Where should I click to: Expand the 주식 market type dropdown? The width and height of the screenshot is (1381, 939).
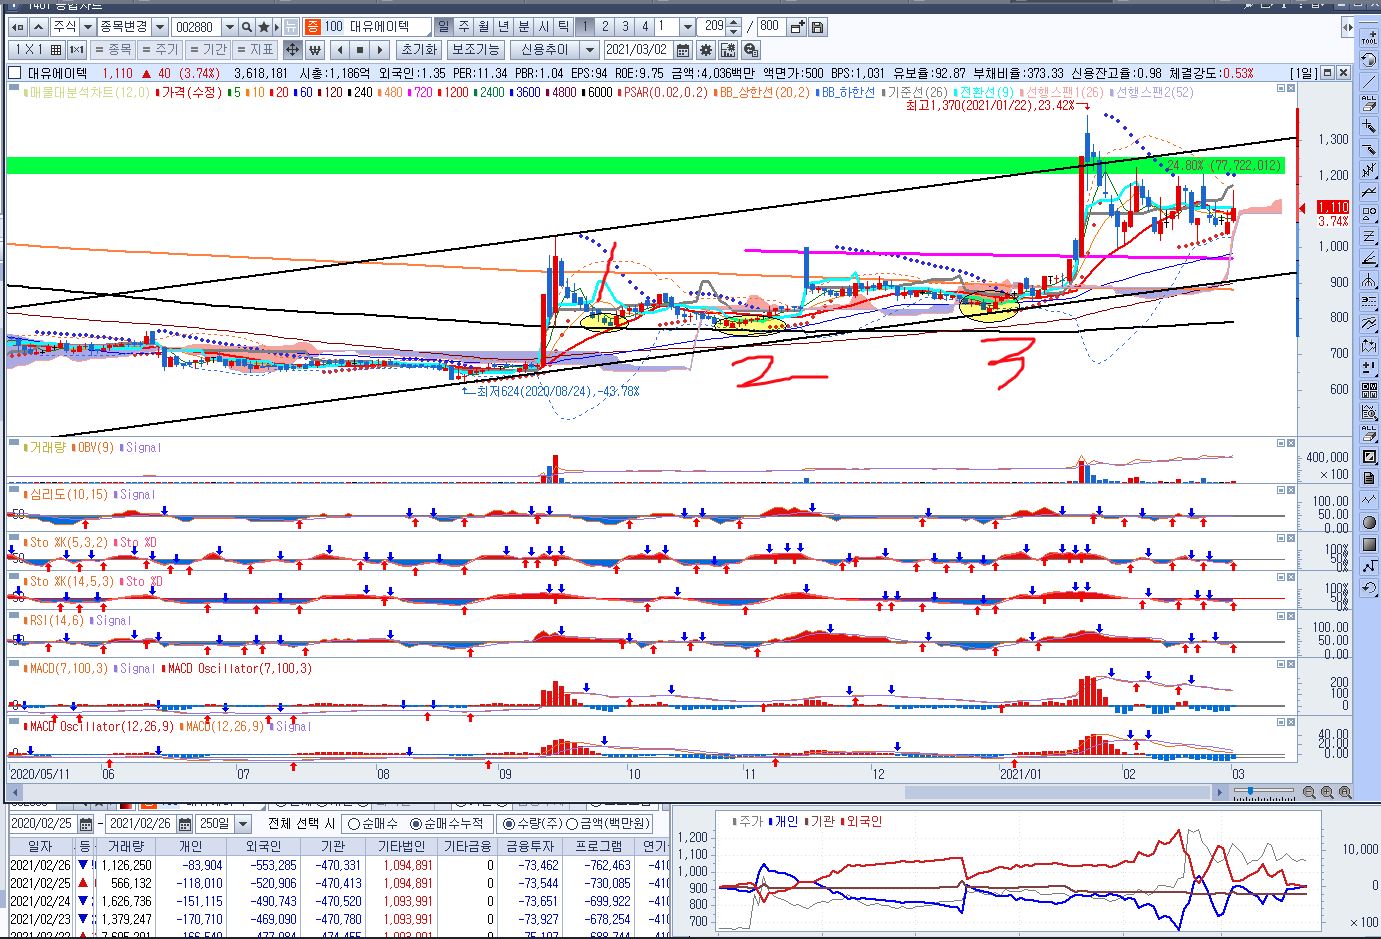[x=88, y=27]
